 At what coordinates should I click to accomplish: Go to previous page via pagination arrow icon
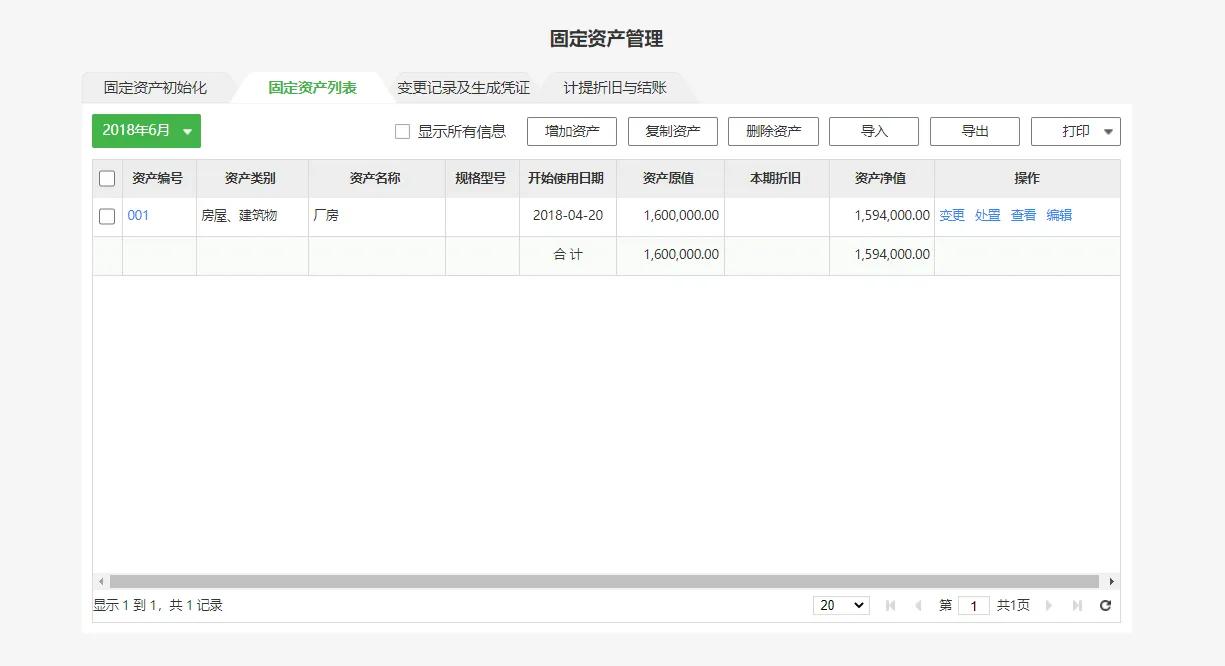coord(918,604)
